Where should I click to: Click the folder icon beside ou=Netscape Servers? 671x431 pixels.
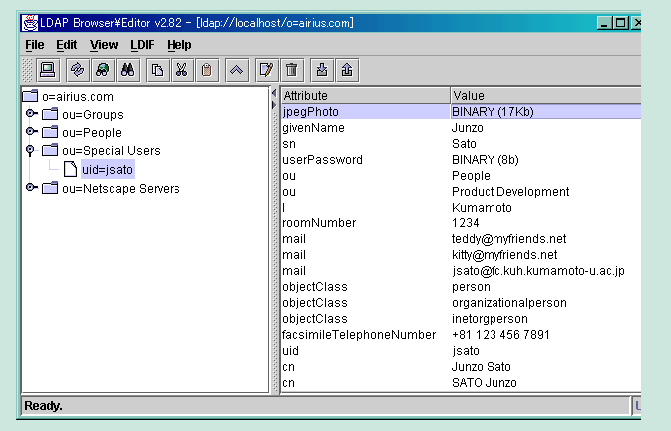50,188
